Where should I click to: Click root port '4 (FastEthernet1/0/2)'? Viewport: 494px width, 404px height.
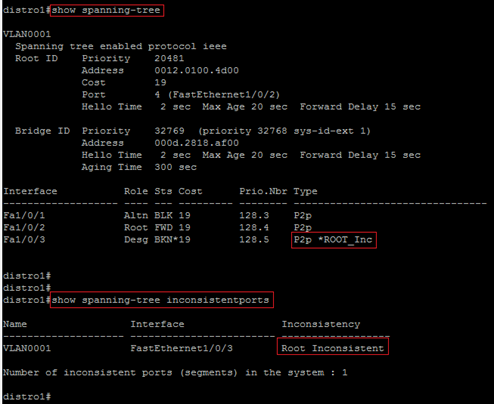[x=217, y=95]
